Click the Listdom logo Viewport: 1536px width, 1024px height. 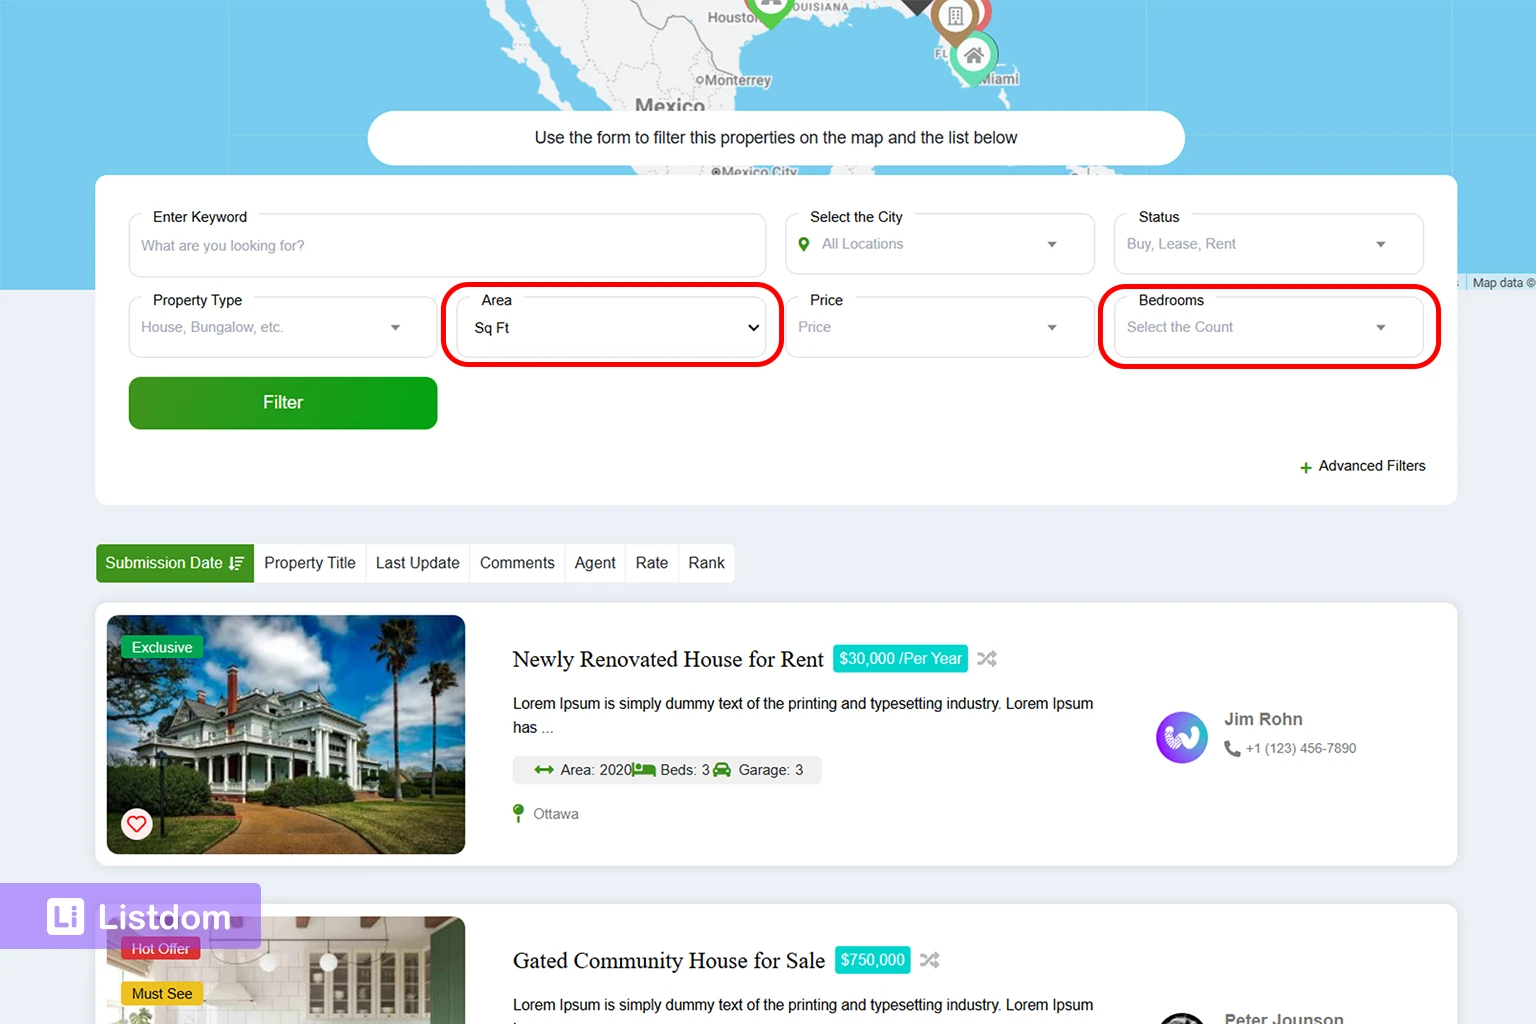click(x=139, y=917)
